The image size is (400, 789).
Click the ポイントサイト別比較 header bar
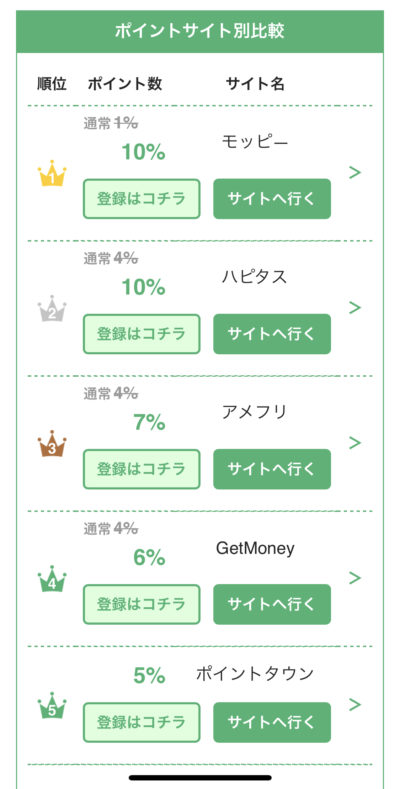click(200, 31)
